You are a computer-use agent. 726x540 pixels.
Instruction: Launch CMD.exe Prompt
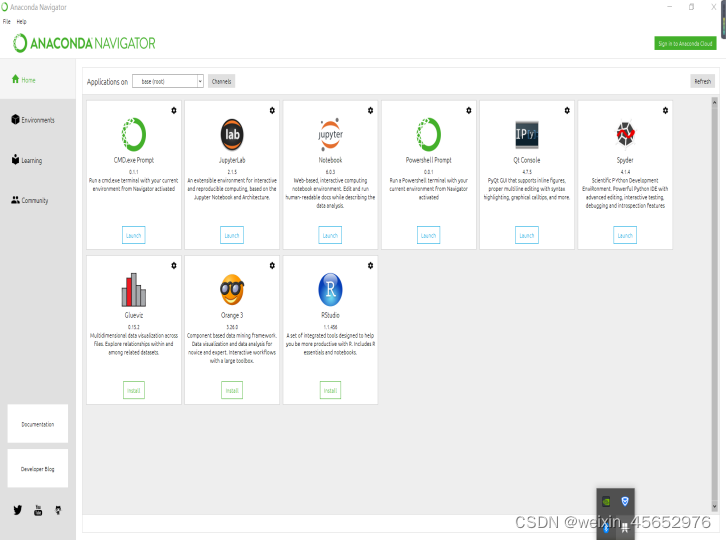tap(134, 235)
